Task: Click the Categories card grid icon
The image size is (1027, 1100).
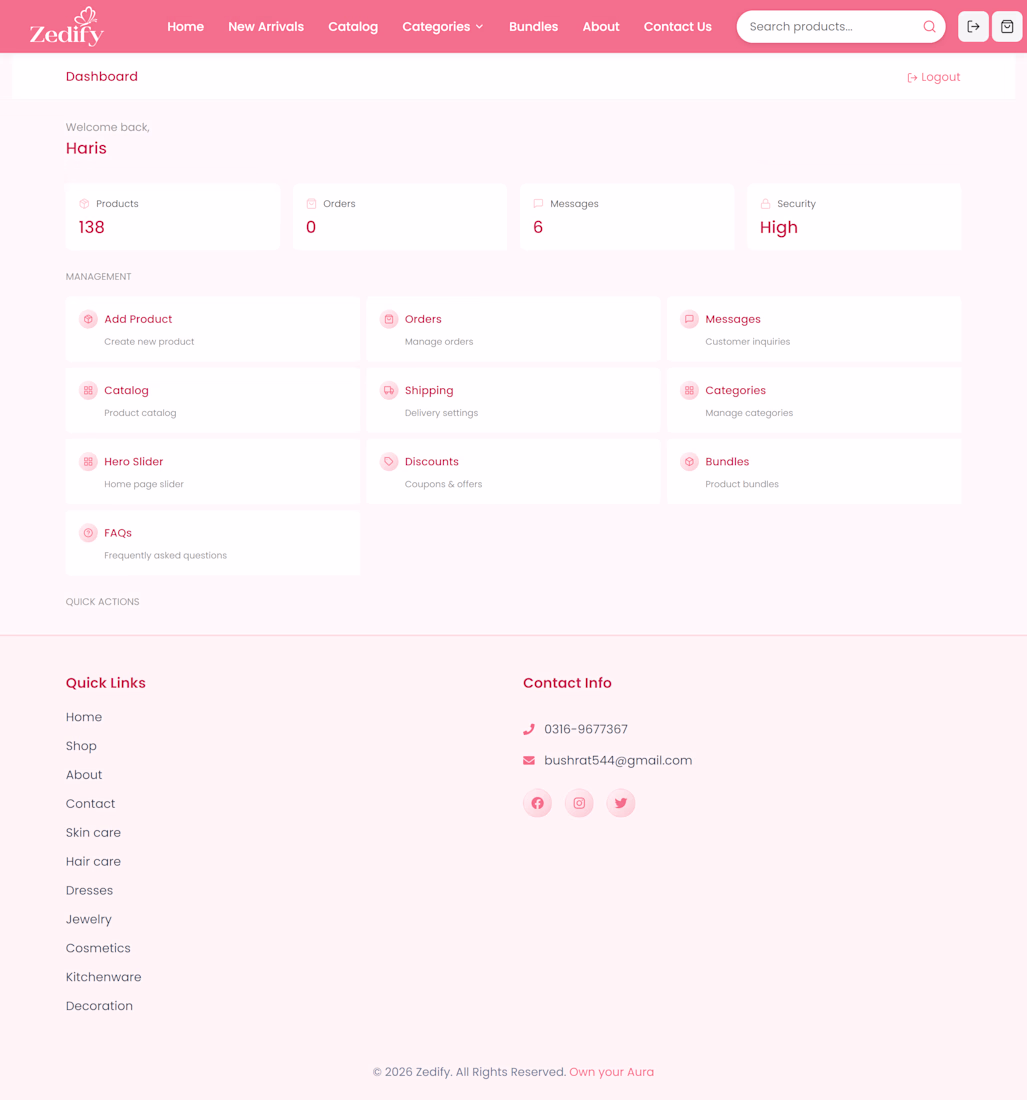Action: tap(690, 390)
